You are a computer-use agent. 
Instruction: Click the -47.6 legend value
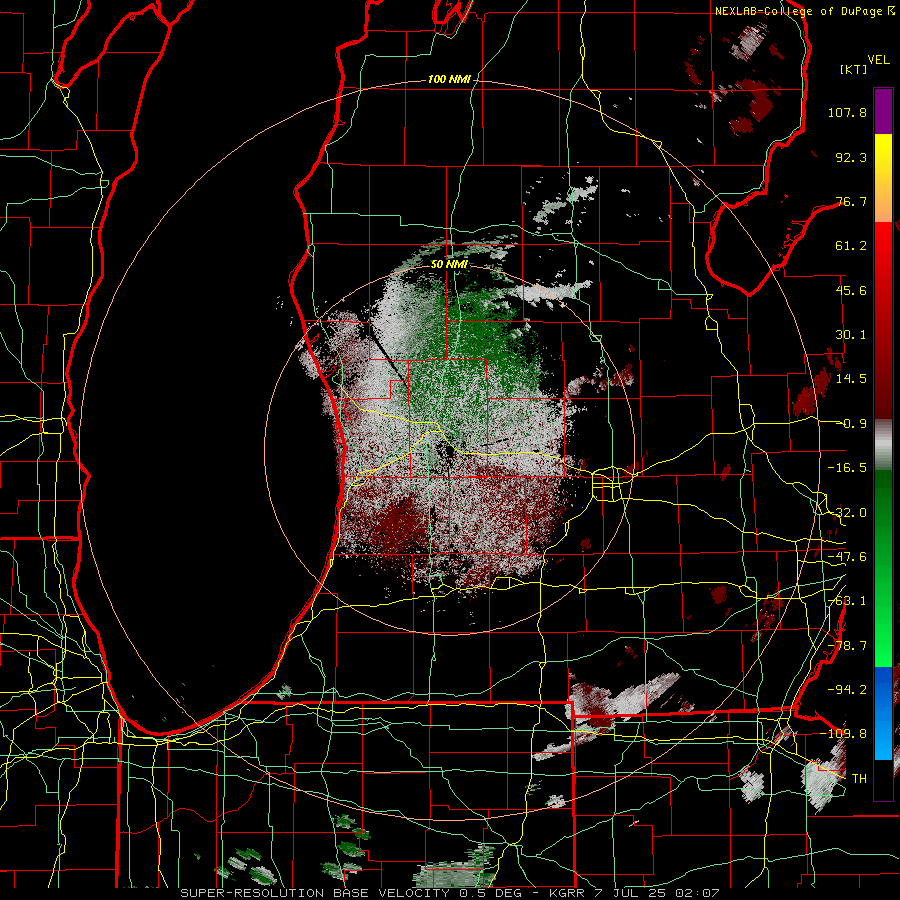point(847,557)
